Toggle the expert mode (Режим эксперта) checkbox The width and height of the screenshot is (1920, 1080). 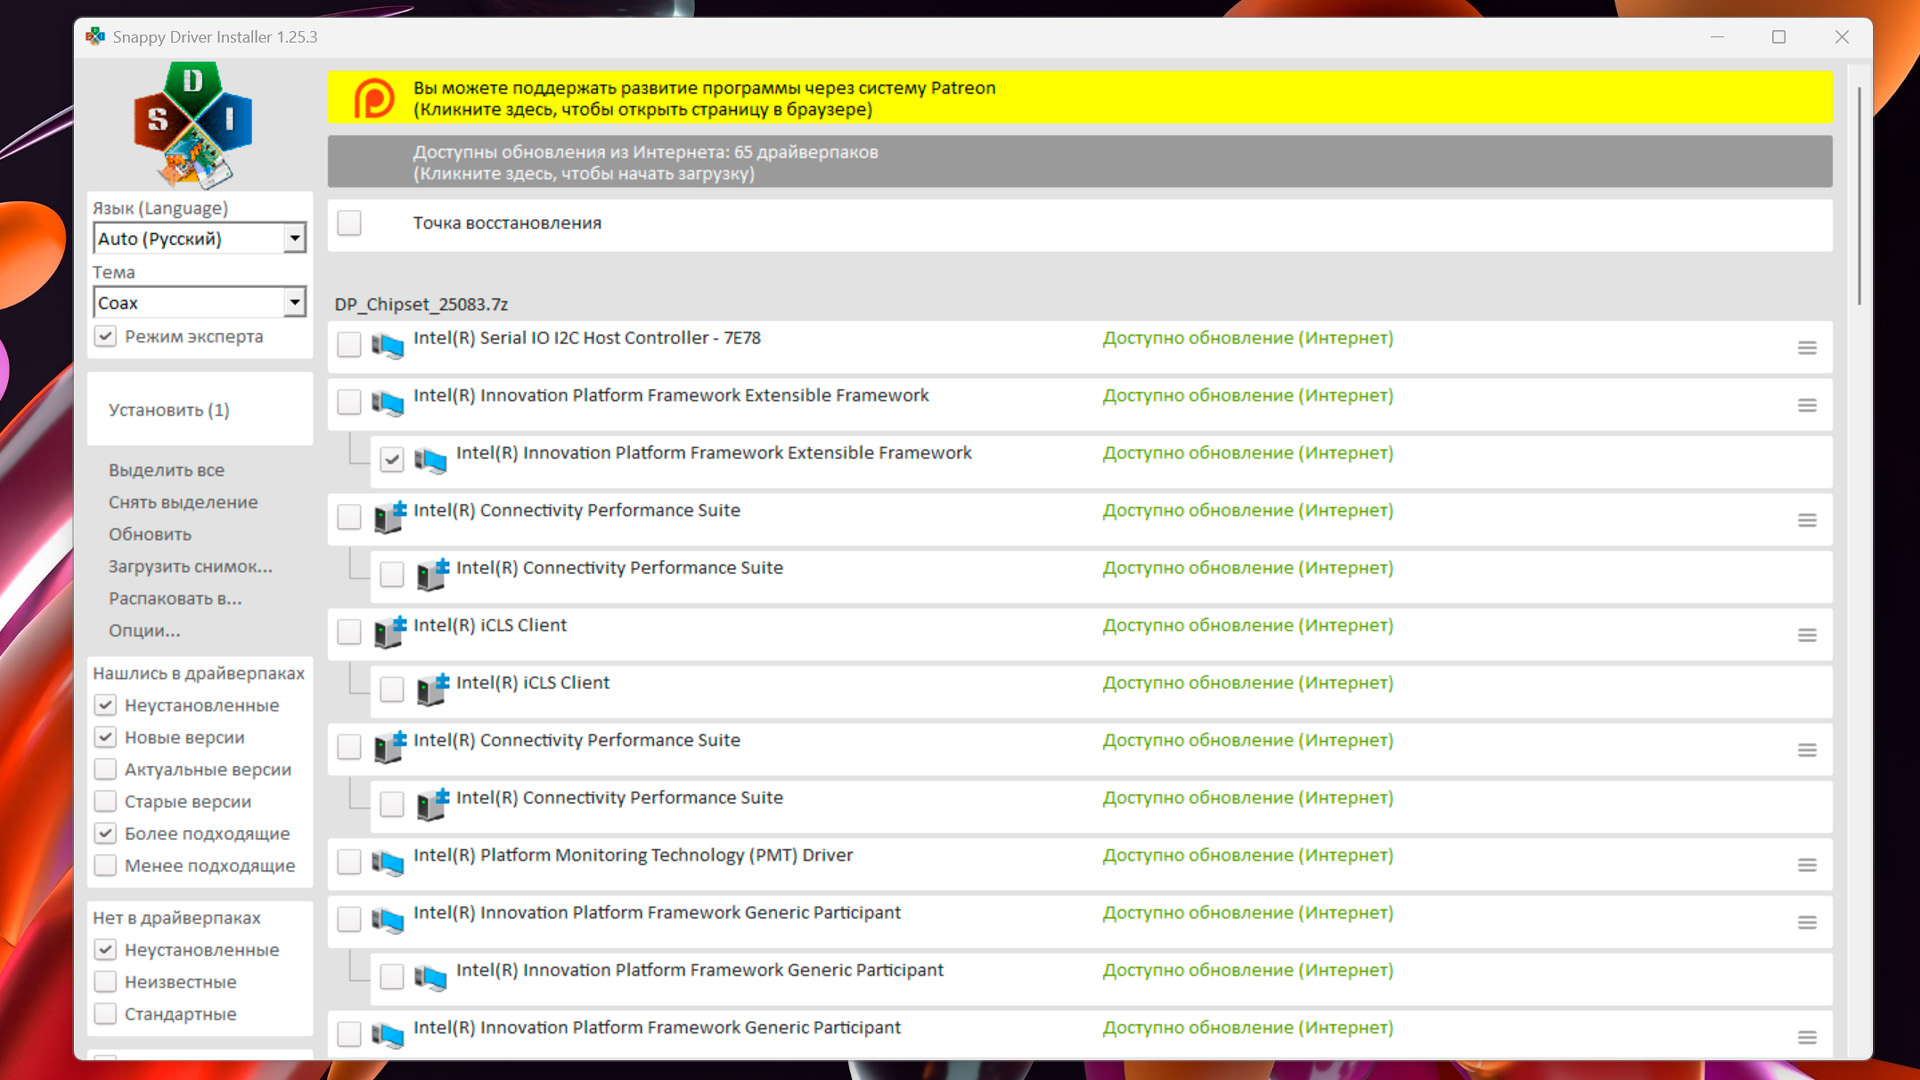tap(105, 336)
